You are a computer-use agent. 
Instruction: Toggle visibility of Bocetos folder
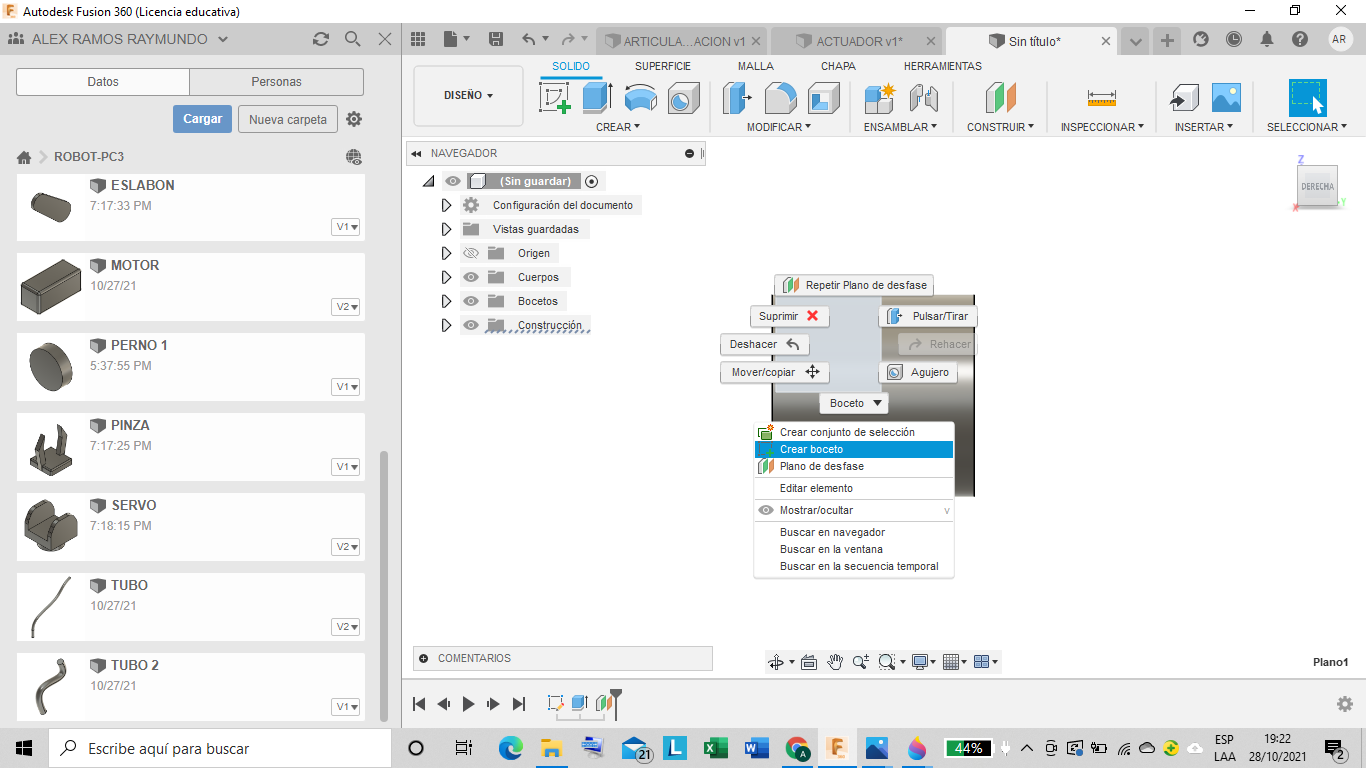click(x=471, y=301)
